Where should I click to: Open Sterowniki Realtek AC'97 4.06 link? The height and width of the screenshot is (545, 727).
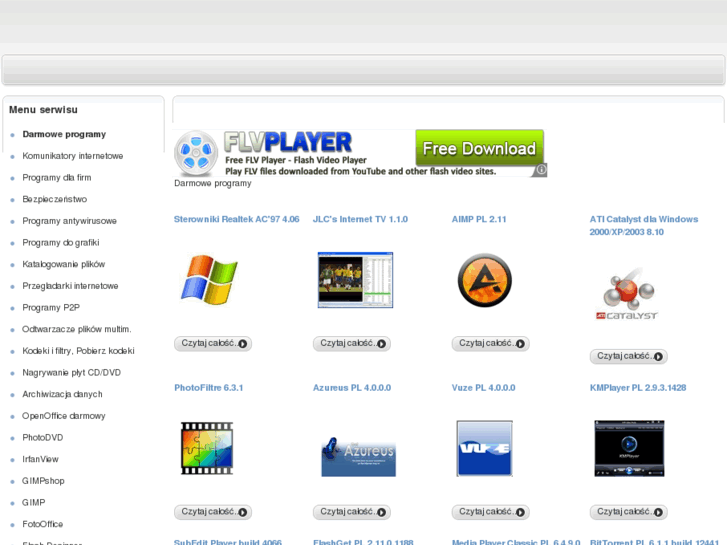(x=236, y=219)
